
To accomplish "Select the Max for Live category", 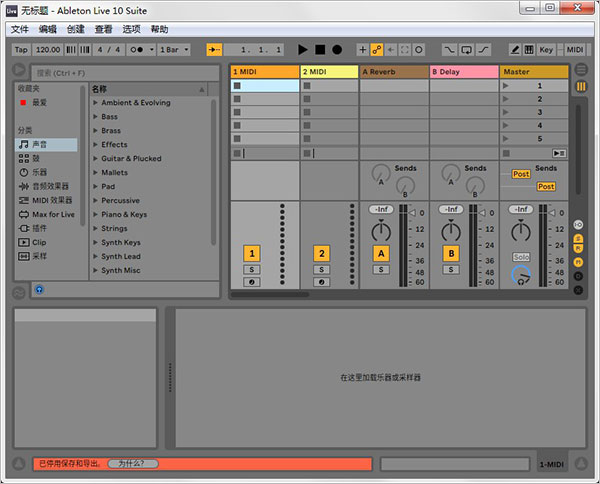I will tap(52, 214).
